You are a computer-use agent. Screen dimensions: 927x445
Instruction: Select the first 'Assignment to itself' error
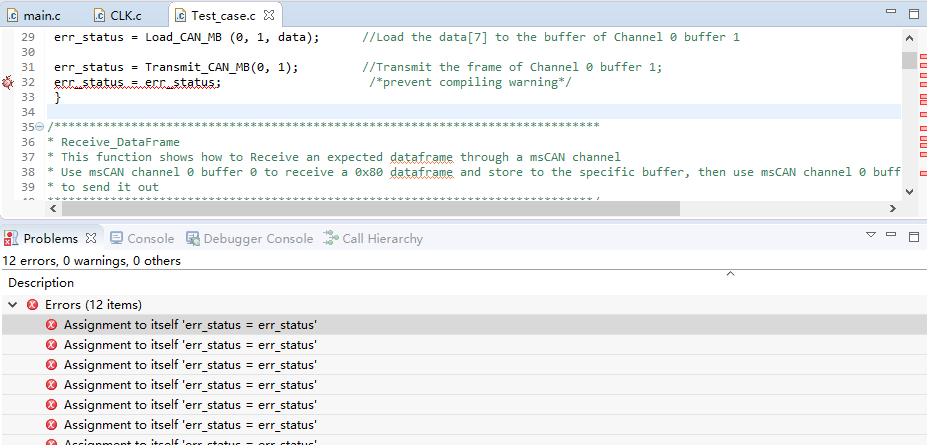[190, 325]
